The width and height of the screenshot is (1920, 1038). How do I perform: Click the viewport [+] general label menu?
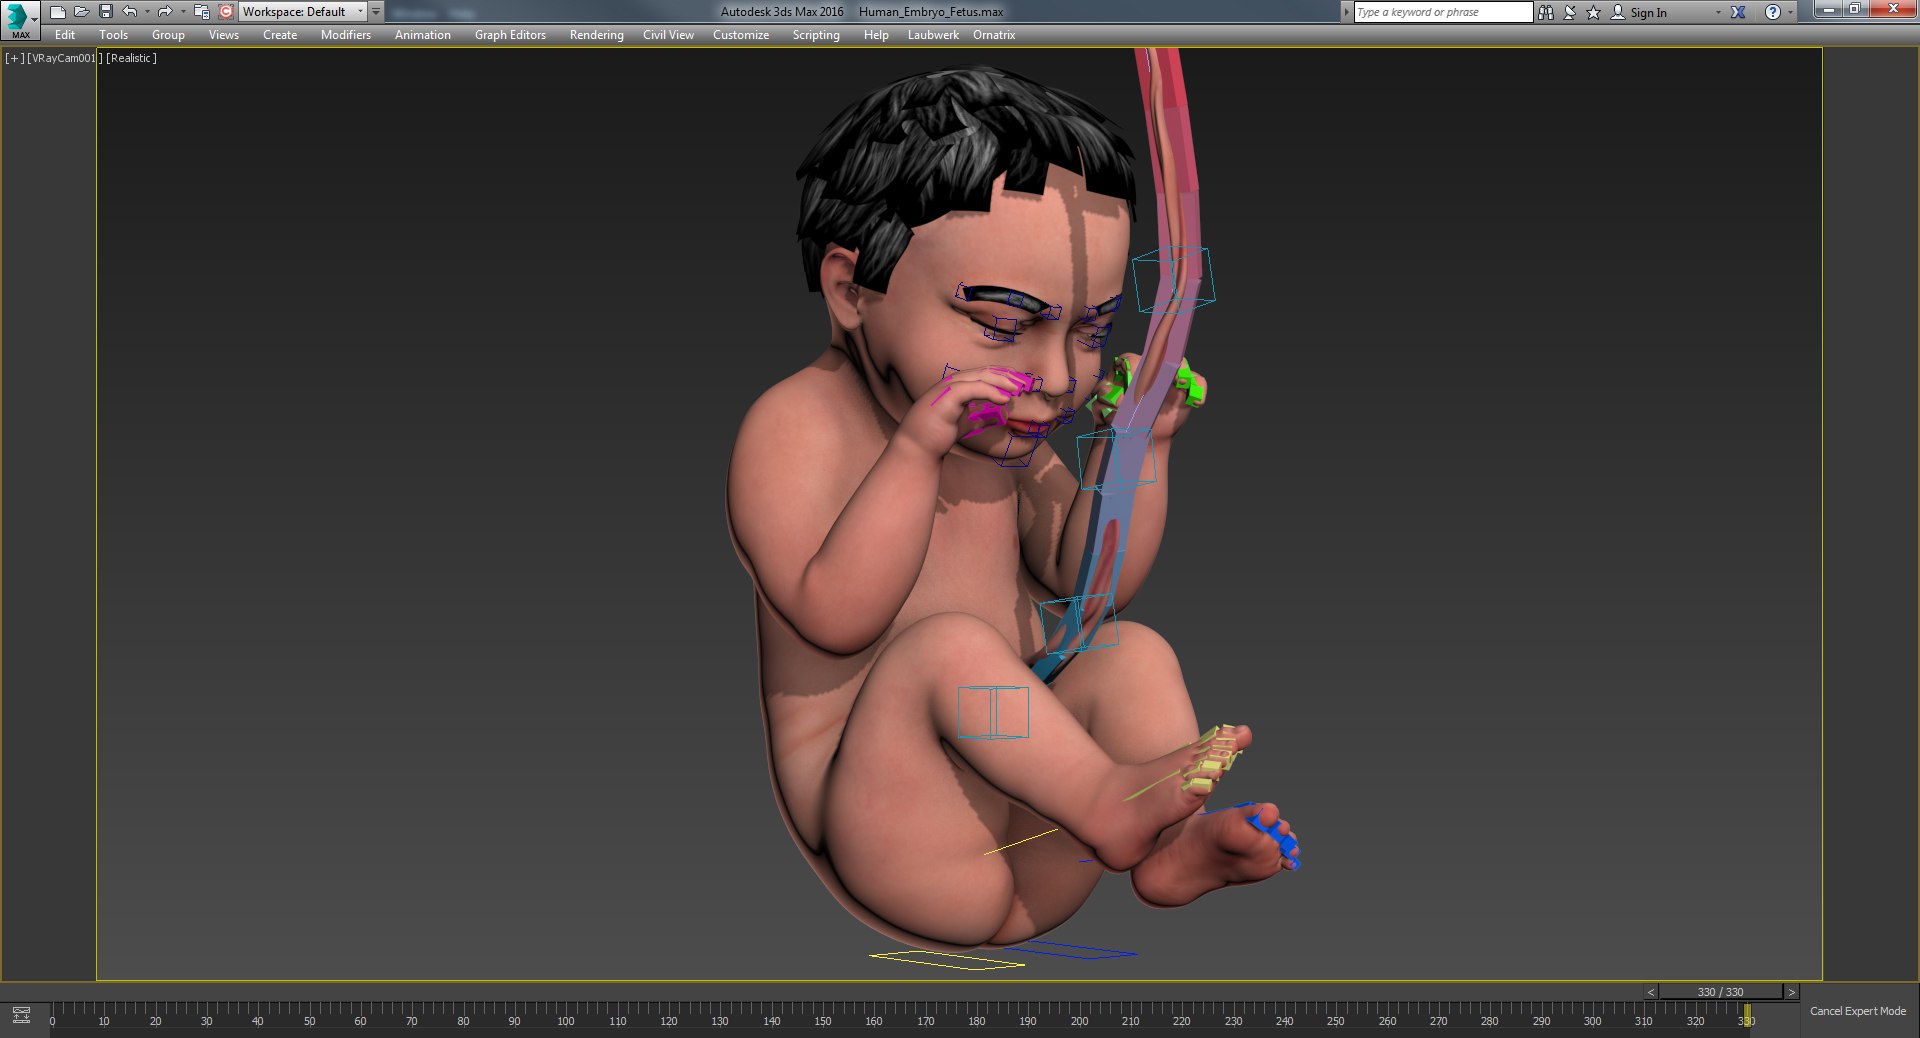pos(15,58)
